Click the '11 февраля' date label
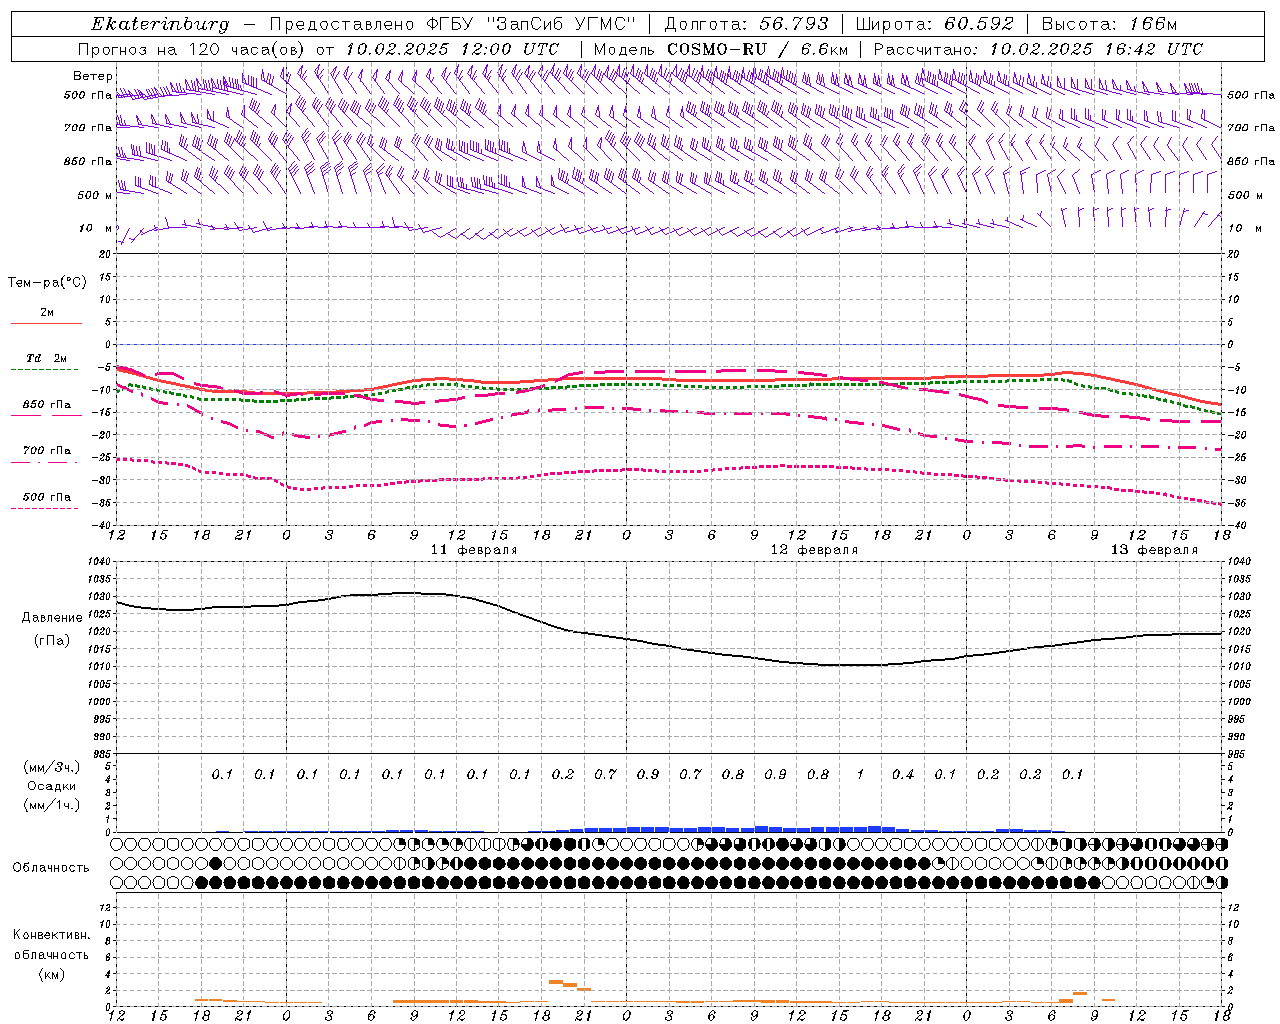1280x1024 pixels. point(474,550)
